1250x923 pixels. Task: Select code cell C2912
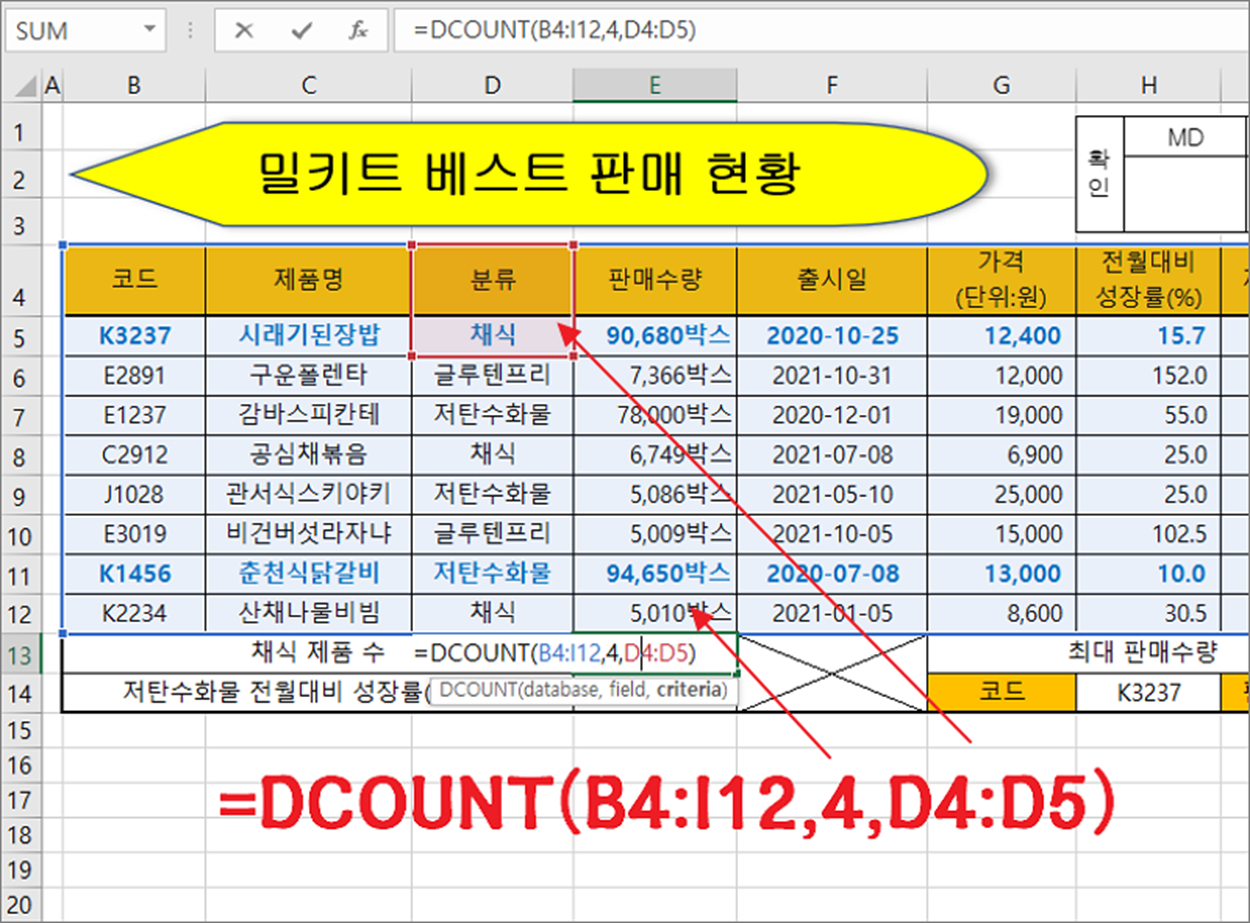pos(134,455)
